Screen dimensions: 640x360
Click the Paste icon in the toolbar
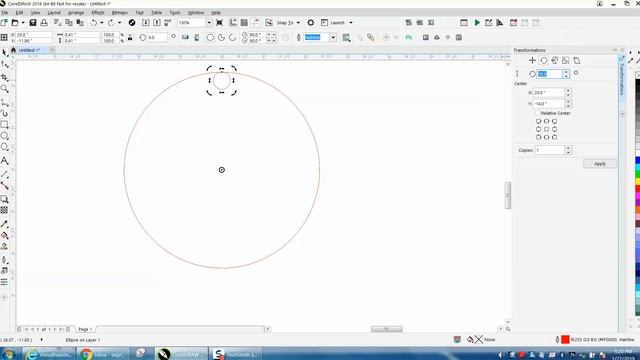click(x=80, y=23)
